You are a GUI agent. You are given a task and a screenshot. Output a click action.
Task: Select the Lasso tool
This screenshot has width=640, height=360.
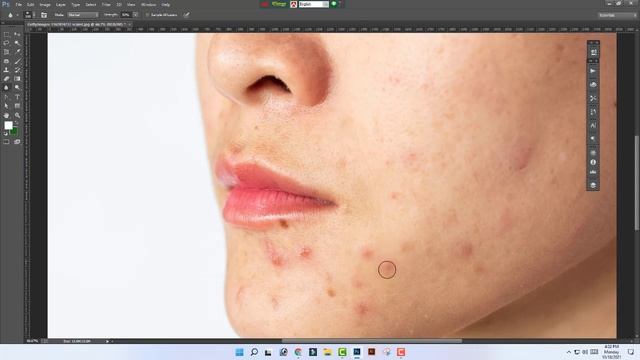6,43
